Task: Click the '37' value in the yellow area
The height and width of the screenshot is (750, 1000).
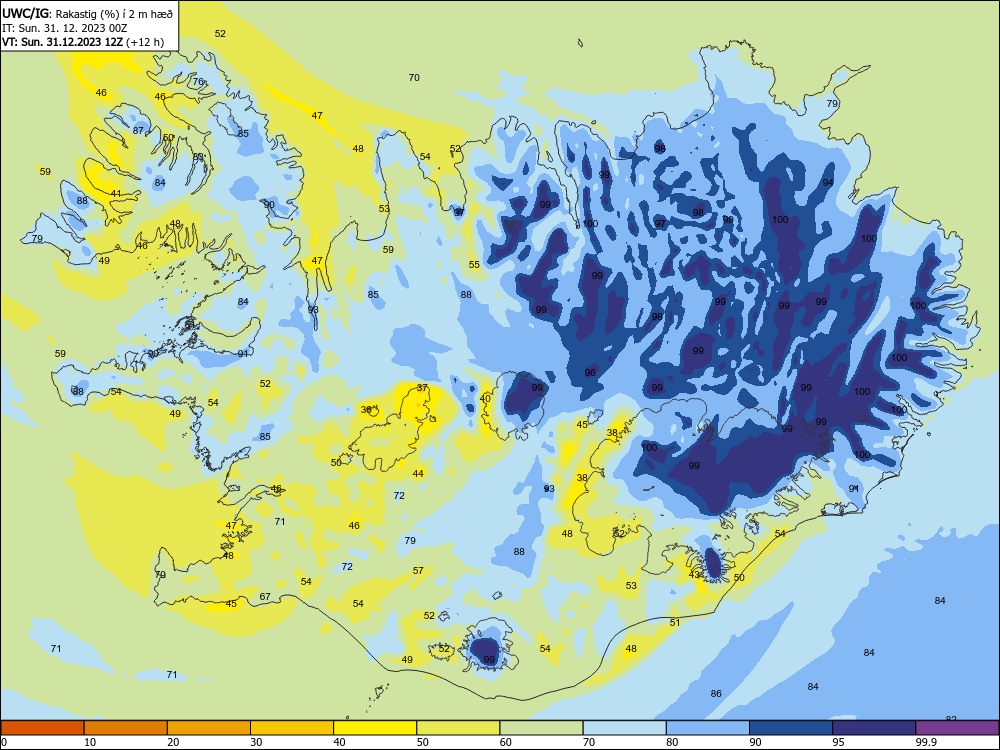Action: coord(422,388)
